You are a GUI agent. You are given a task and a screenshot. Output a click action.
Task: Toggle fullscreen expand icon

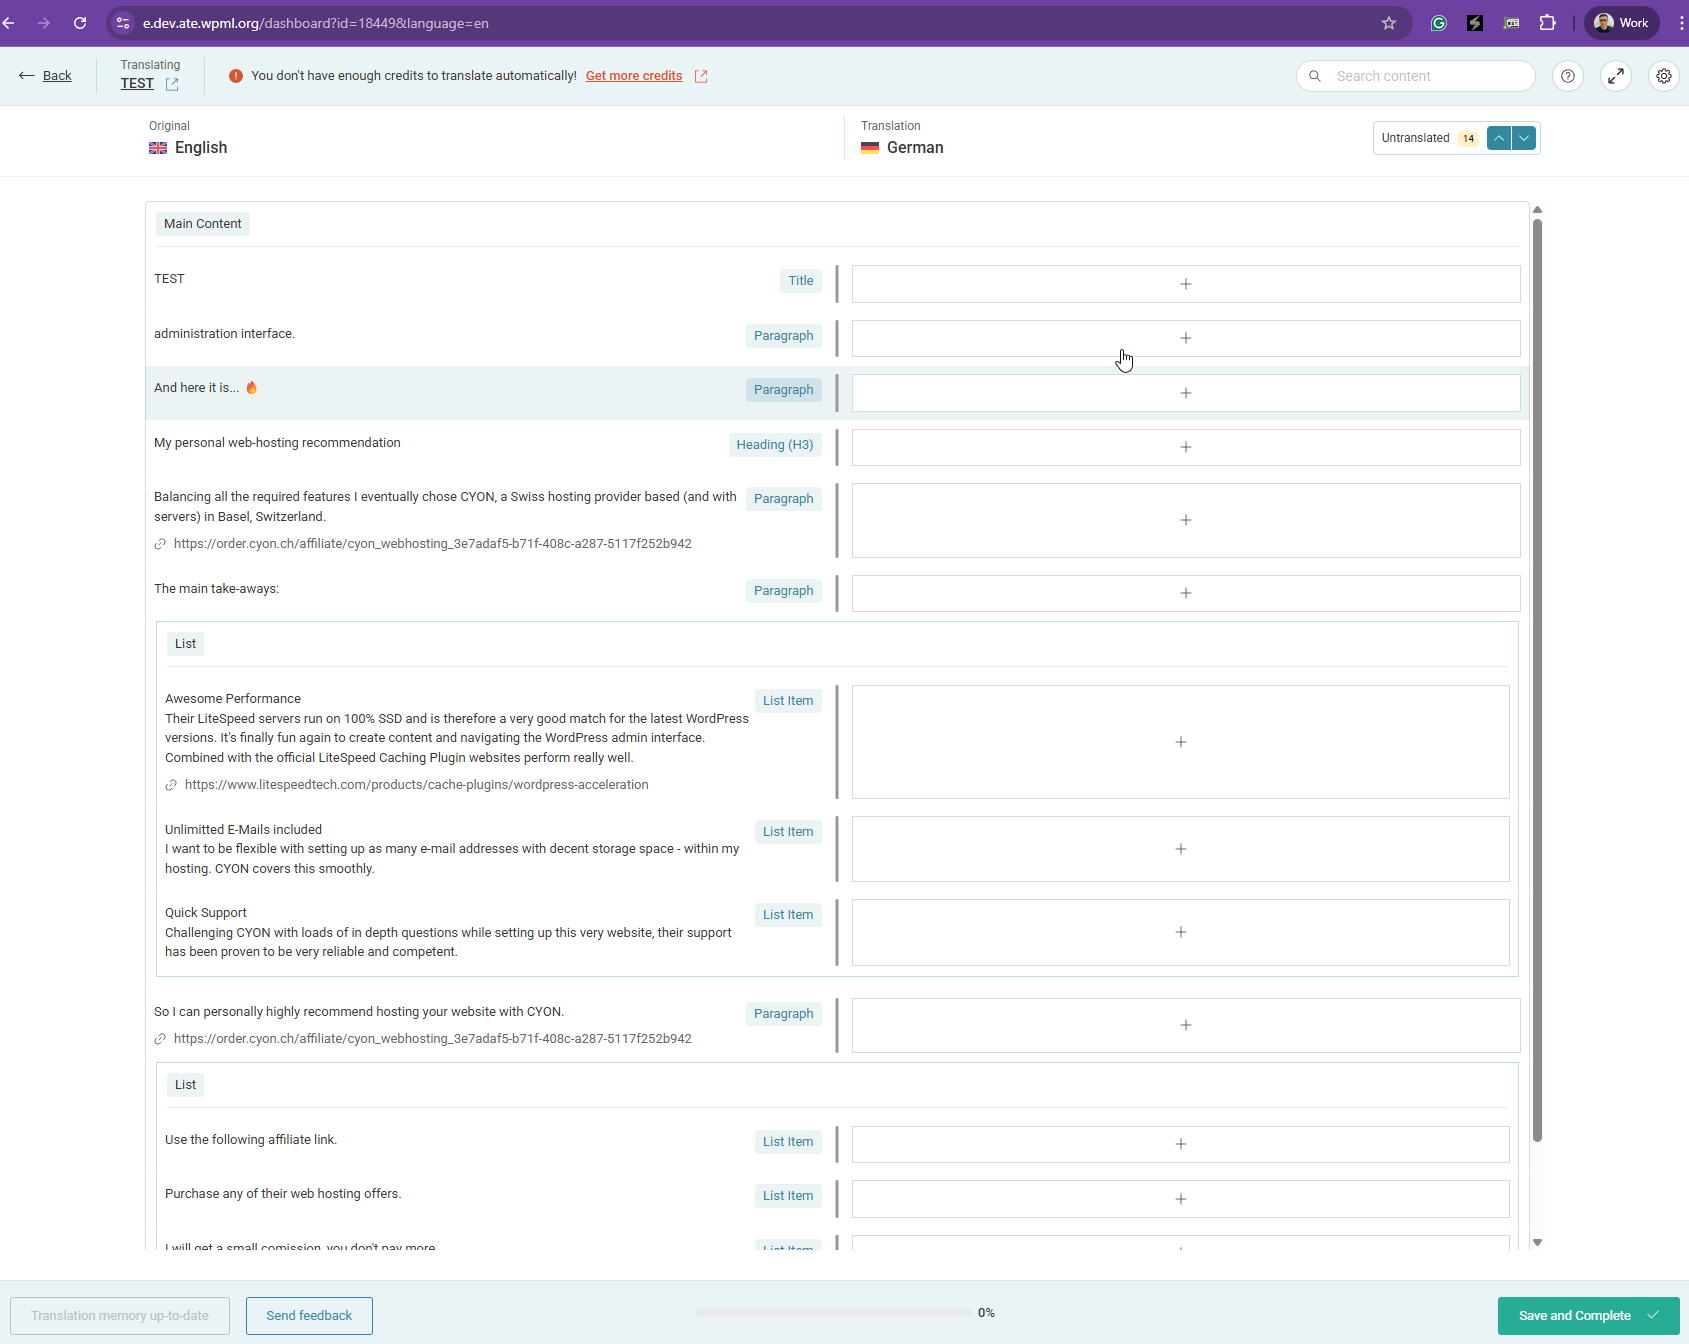click(x=1616, y=76)
